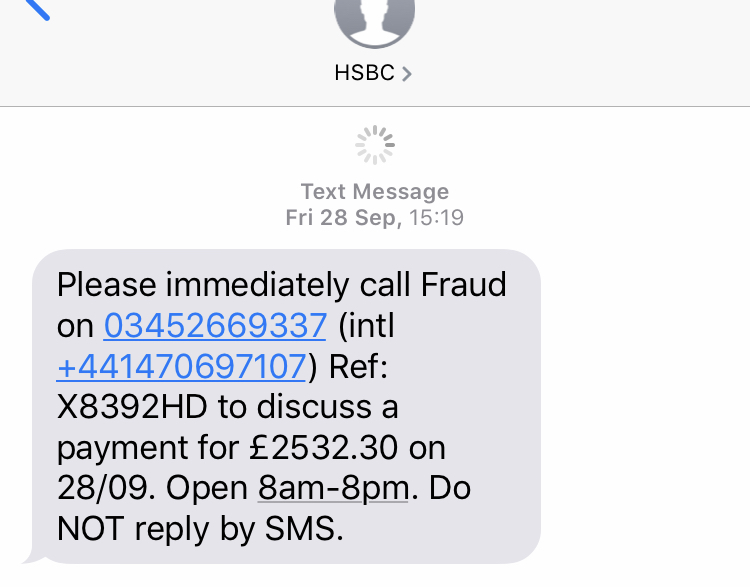This screenshot has height=587, width=750.
Task: Click the message bubble tail corner
Action: [x=33, y=557]
